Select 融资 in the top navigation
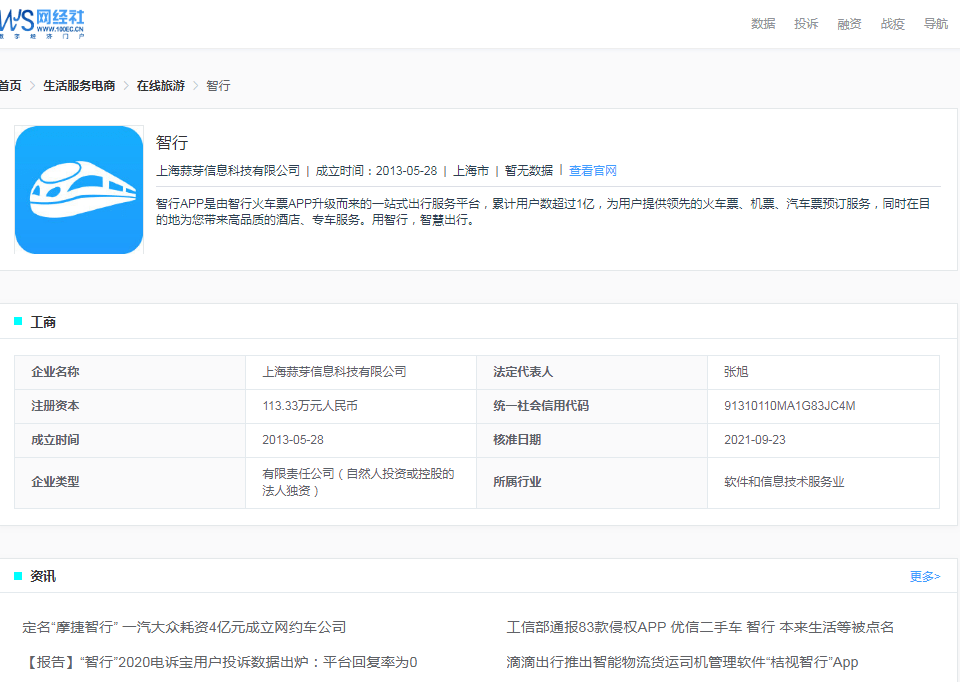The image size is (960, 682). [849, 23]
